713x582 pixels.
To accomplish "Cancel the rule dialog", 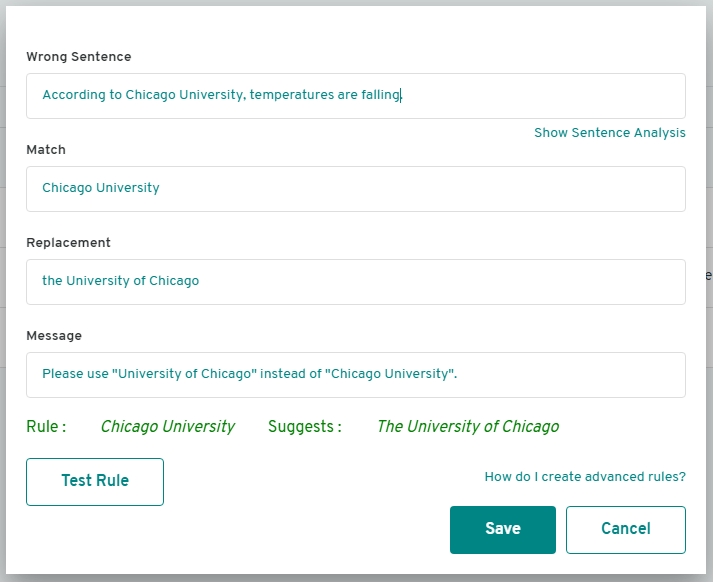I will click(x=626, y=530).
